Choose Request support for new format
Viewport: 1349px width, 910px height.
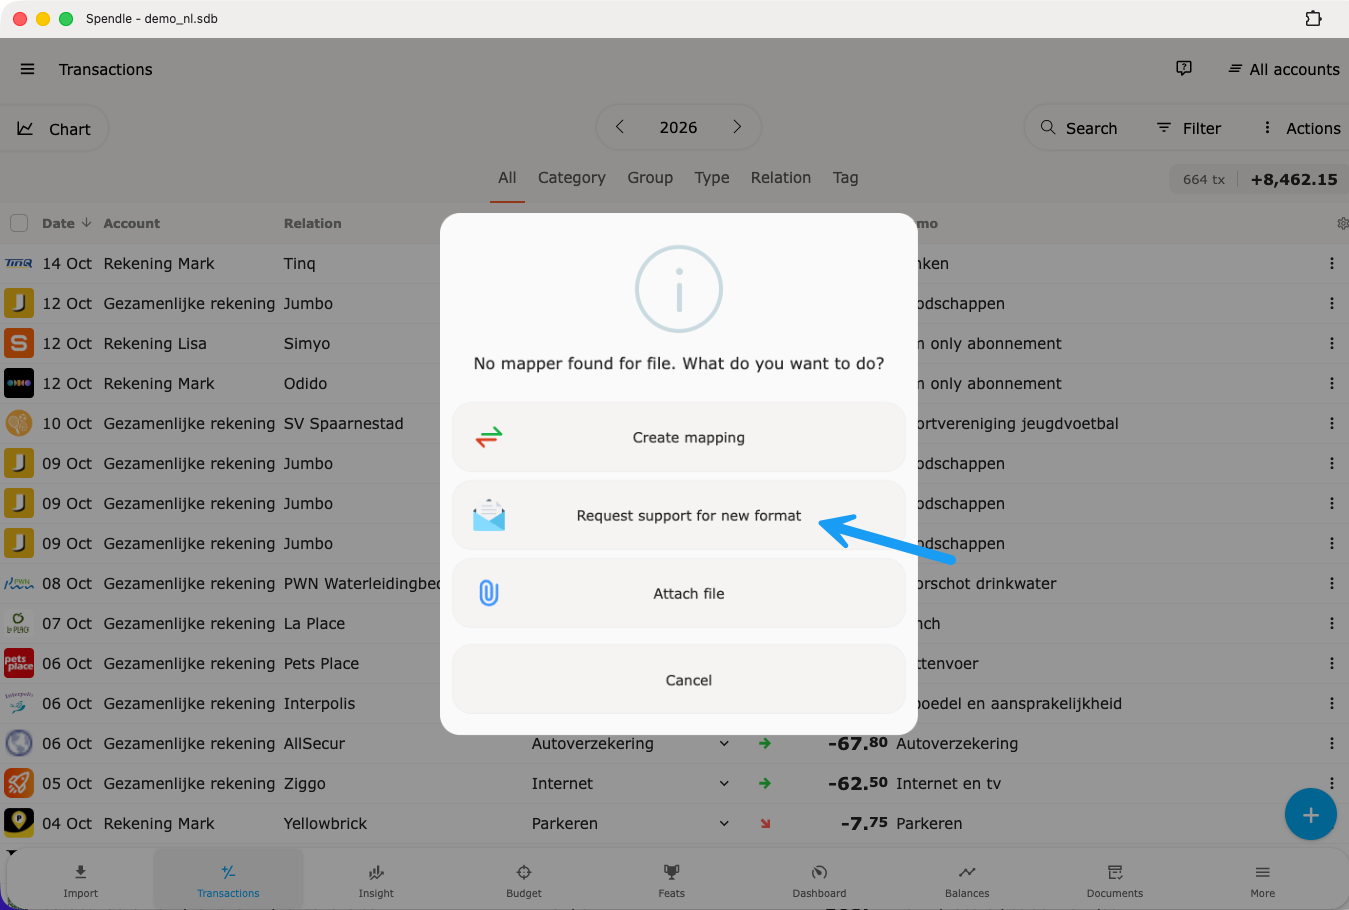pos(679,515)
